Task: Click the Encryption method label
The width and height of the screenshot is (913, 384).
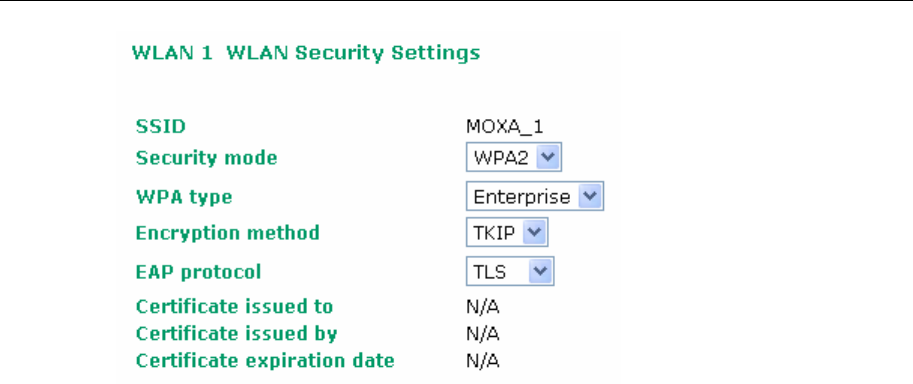Action: [x=228, y=233]
